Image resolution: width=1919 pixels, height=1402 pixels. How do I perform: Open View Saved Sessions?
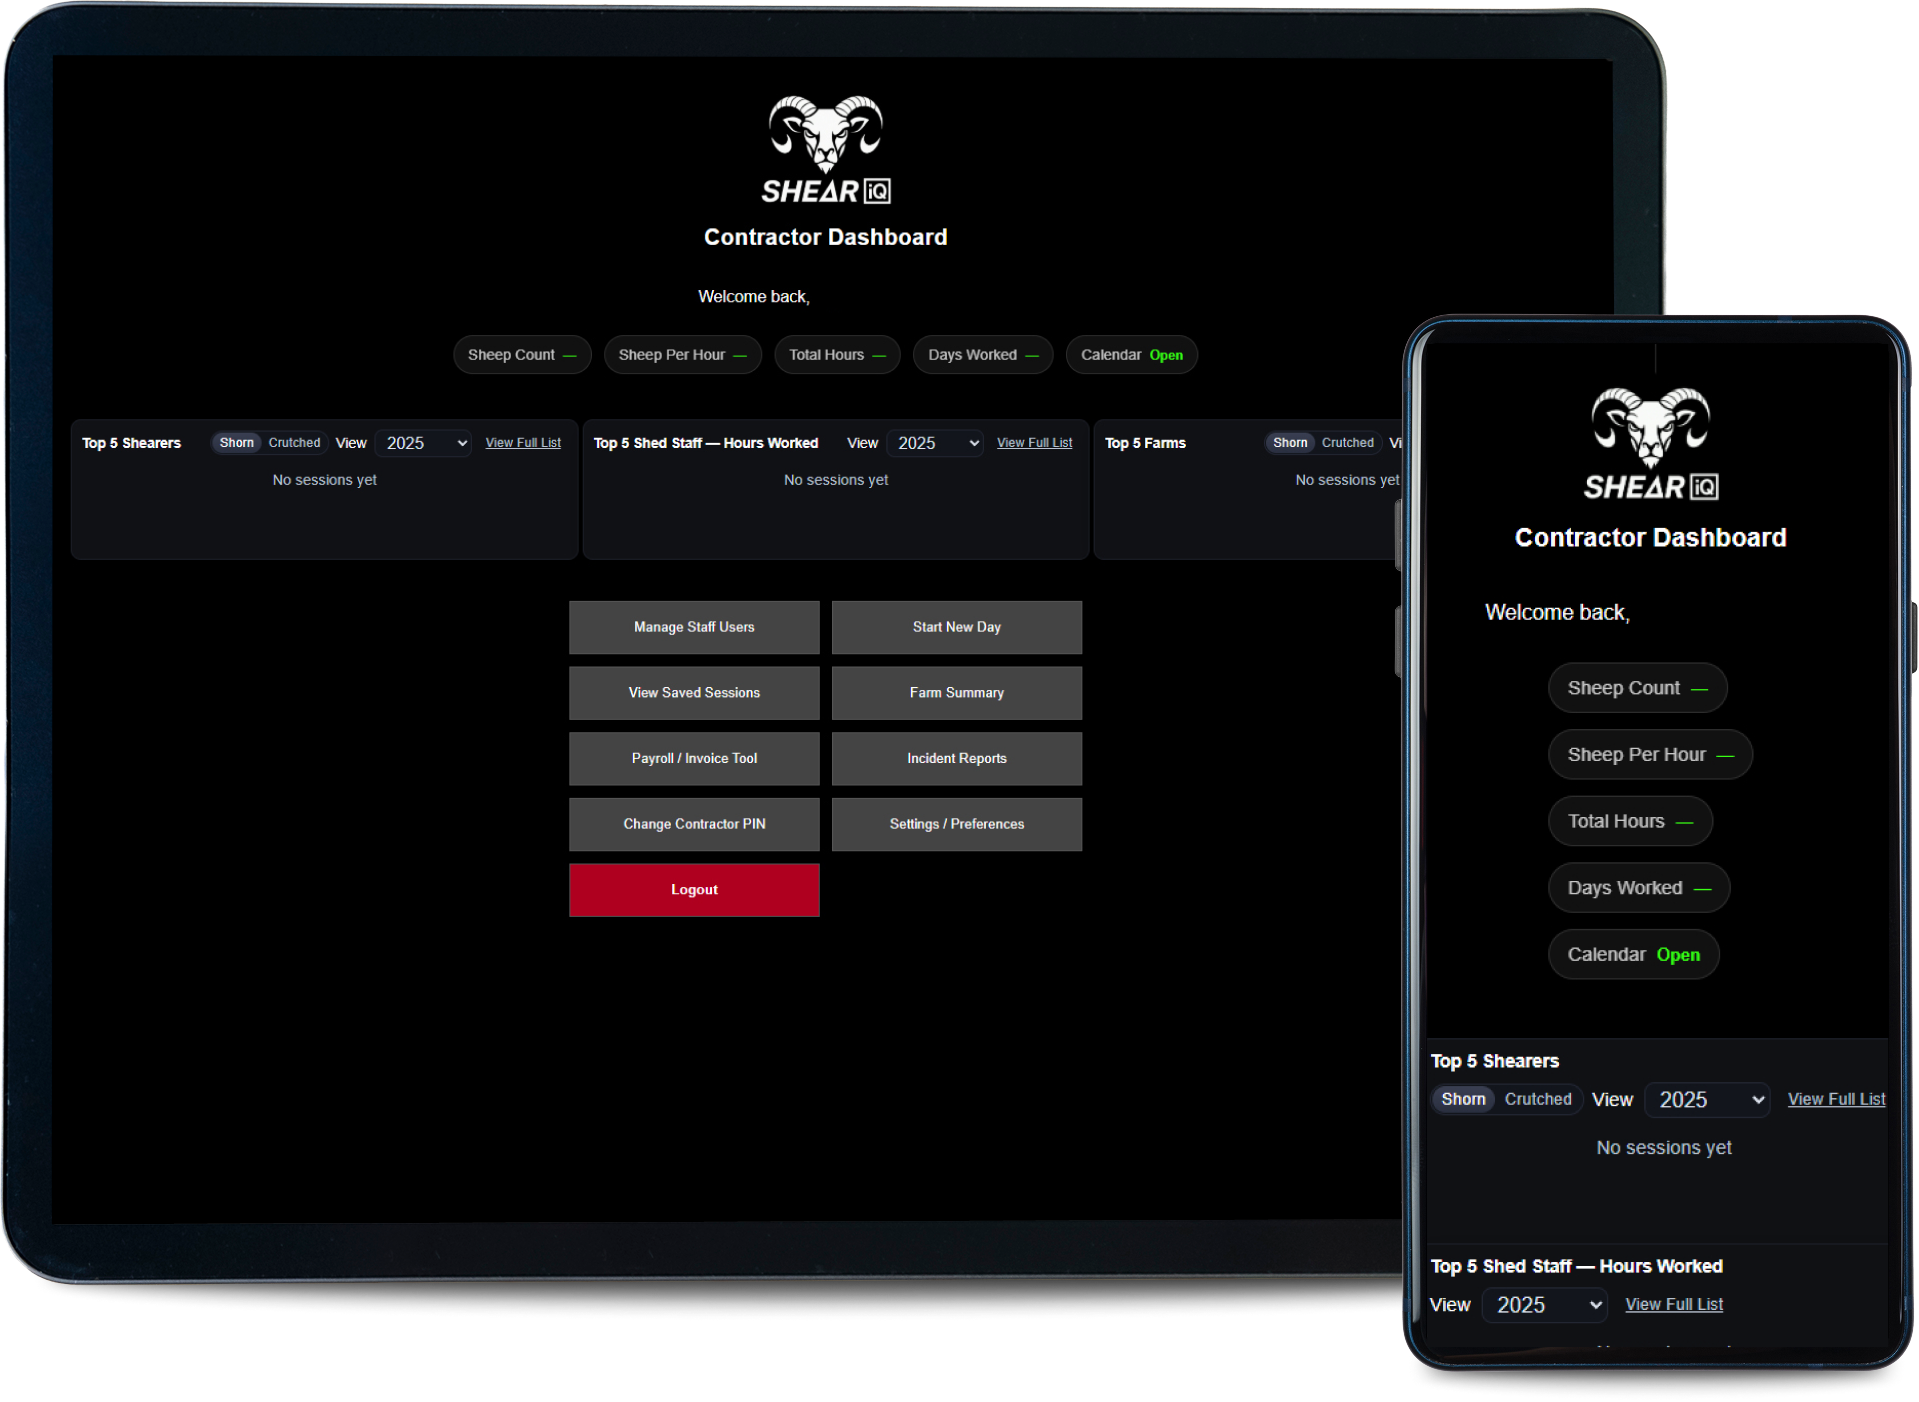pos(694,693)
